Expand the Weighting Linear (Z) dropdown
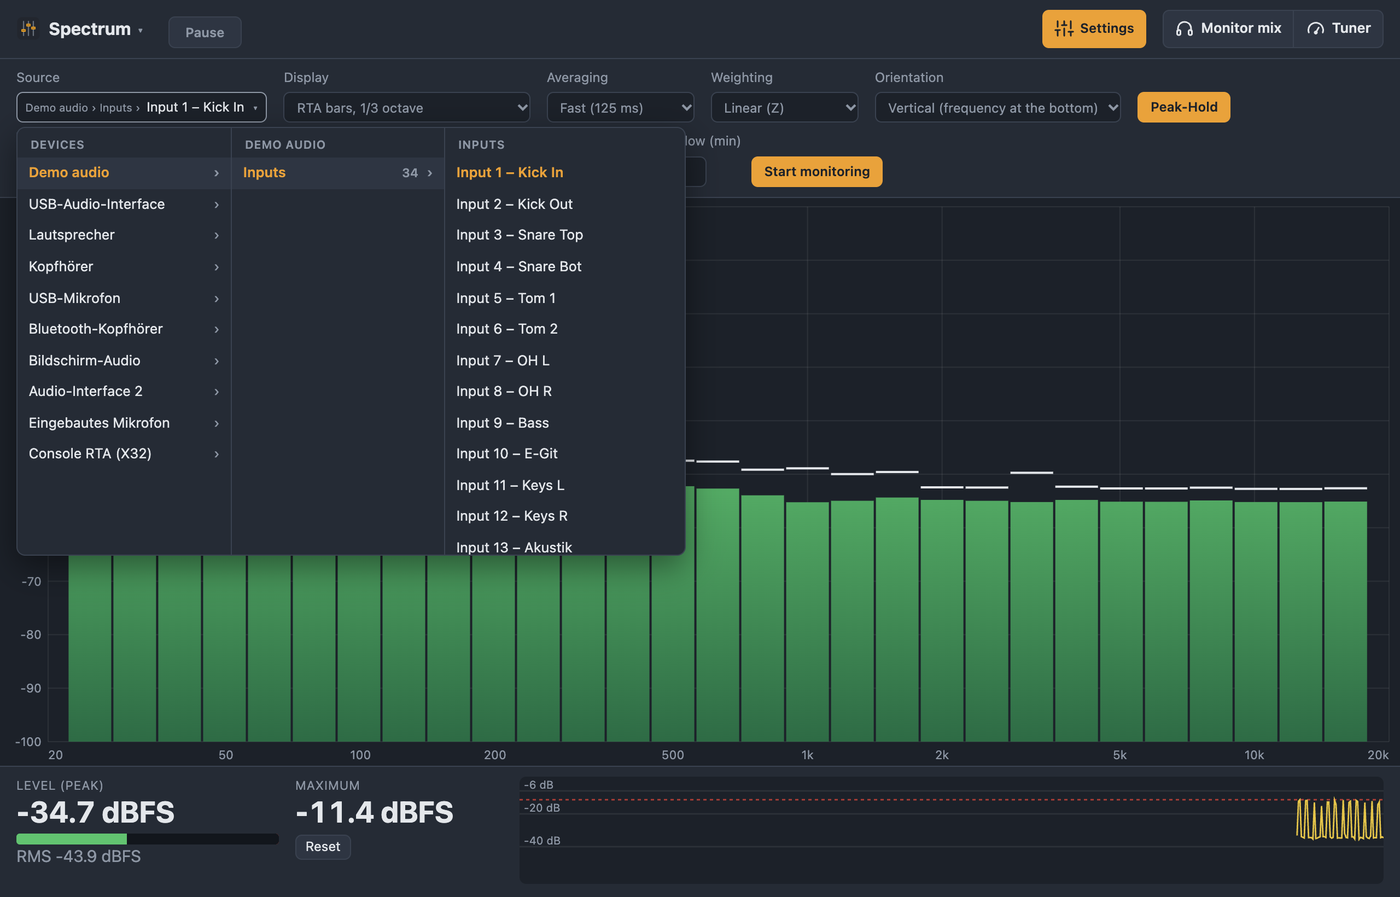 click(x=784, y=108)
